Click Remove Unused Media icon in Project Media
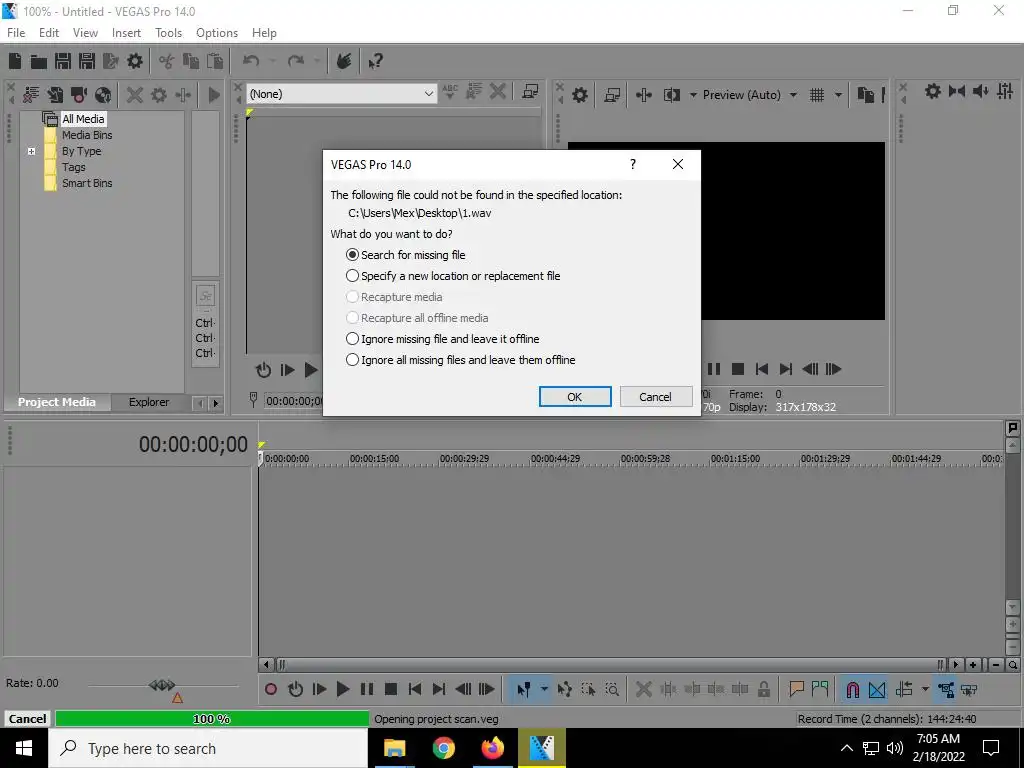This screenshot has width=1024, height=768. [31, 95]
